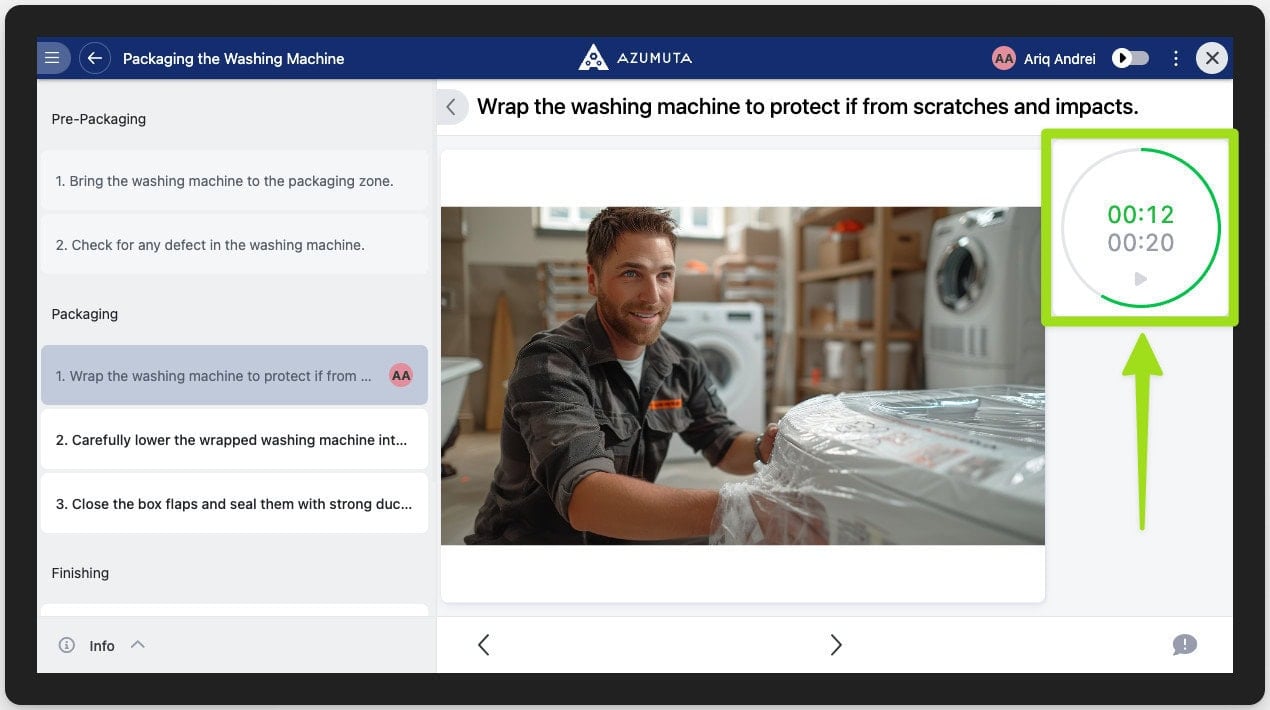Open step Carefully lower the wrapped washing machine
Image resolution: width=1270 pixels, height=710 pixels.
[234, 440]
